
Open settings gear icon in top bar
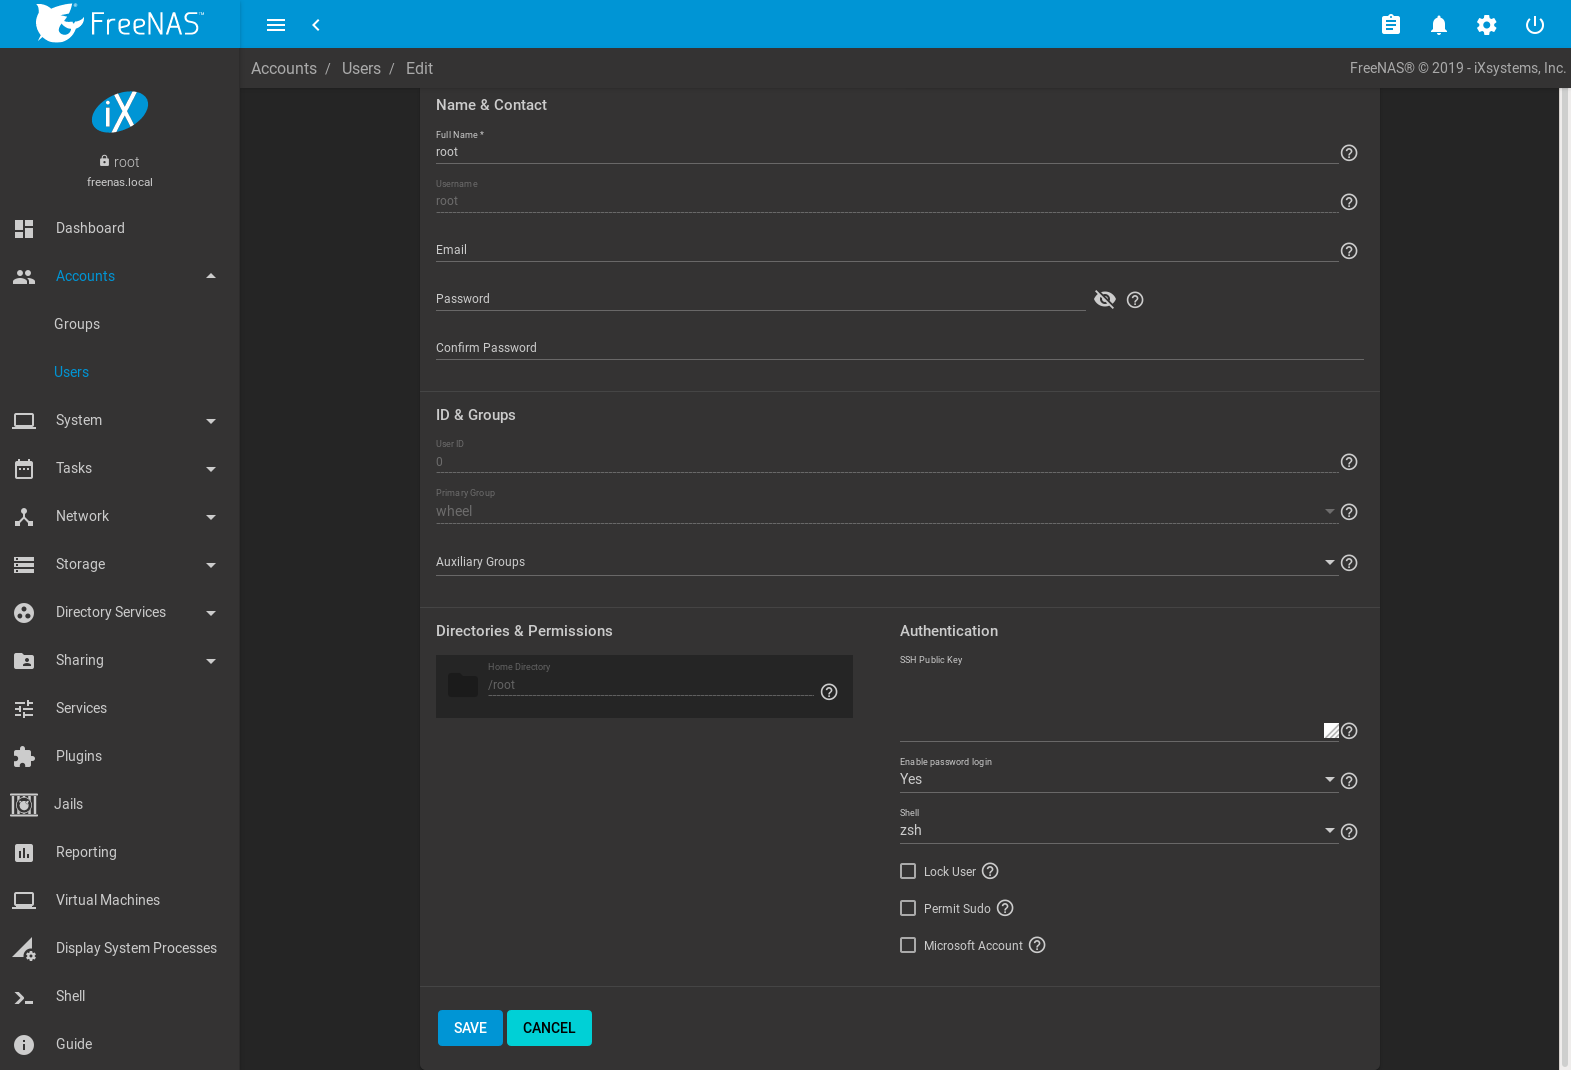tap(1487, 25)
